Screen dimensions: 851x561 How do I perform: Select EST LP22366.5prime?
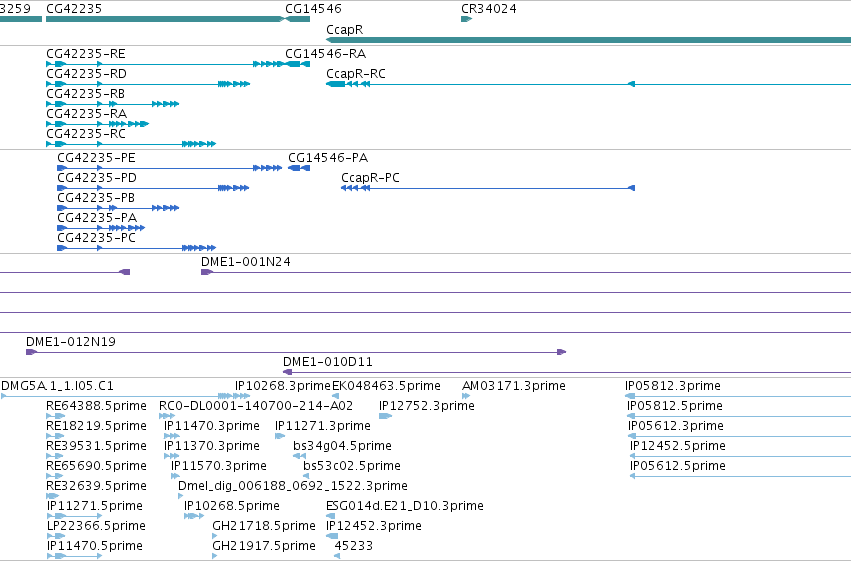click(97, 526)
